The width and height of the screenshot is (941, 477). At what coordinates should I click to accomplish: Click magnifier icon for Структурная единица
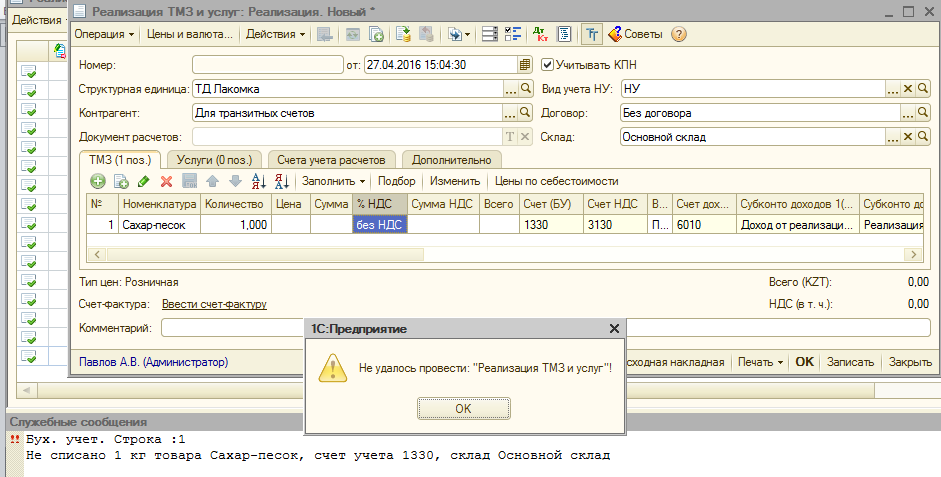click(526, 89)
